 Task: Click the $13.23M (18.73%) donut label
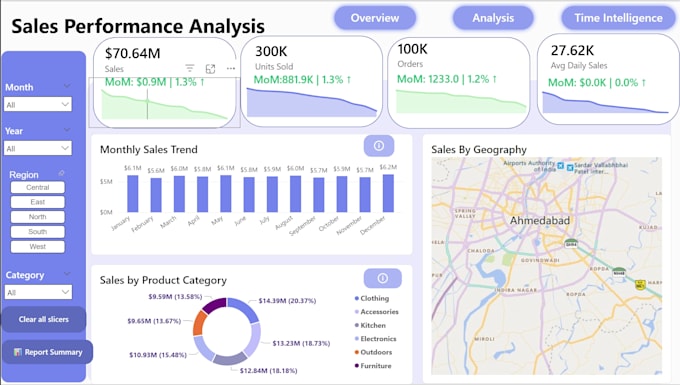(301, 343)
